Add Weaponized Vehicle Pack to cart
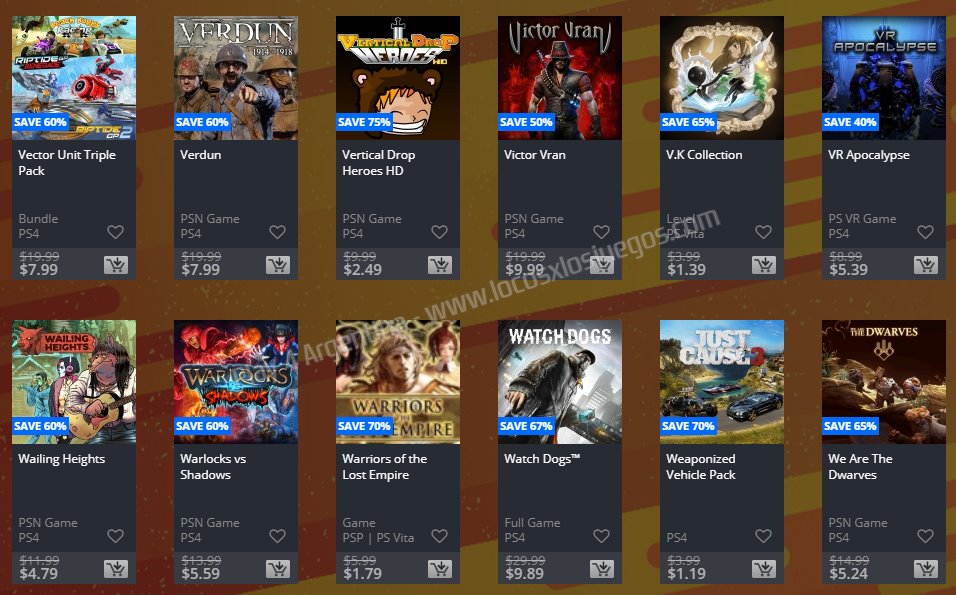 tap(763, 569)
